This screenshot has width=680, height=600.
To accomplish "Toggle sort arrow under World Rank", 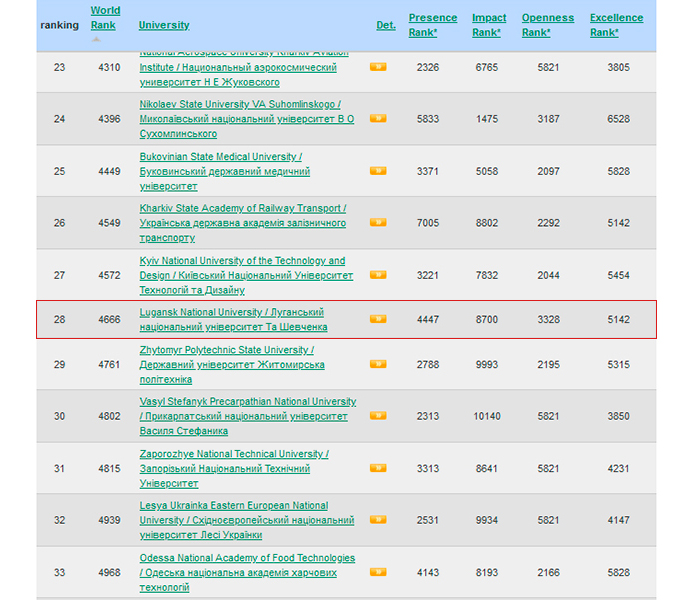I will click(x=96, y=39).
